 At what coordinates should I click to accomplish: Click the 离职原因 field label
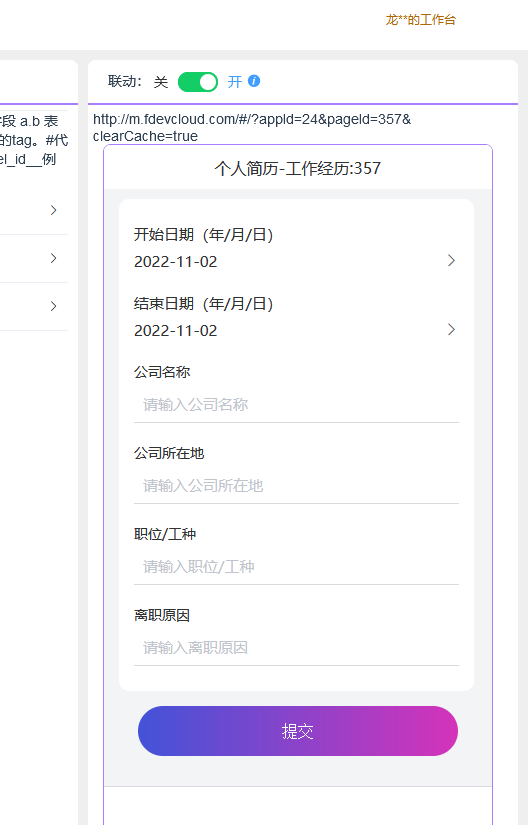(162, 615)
